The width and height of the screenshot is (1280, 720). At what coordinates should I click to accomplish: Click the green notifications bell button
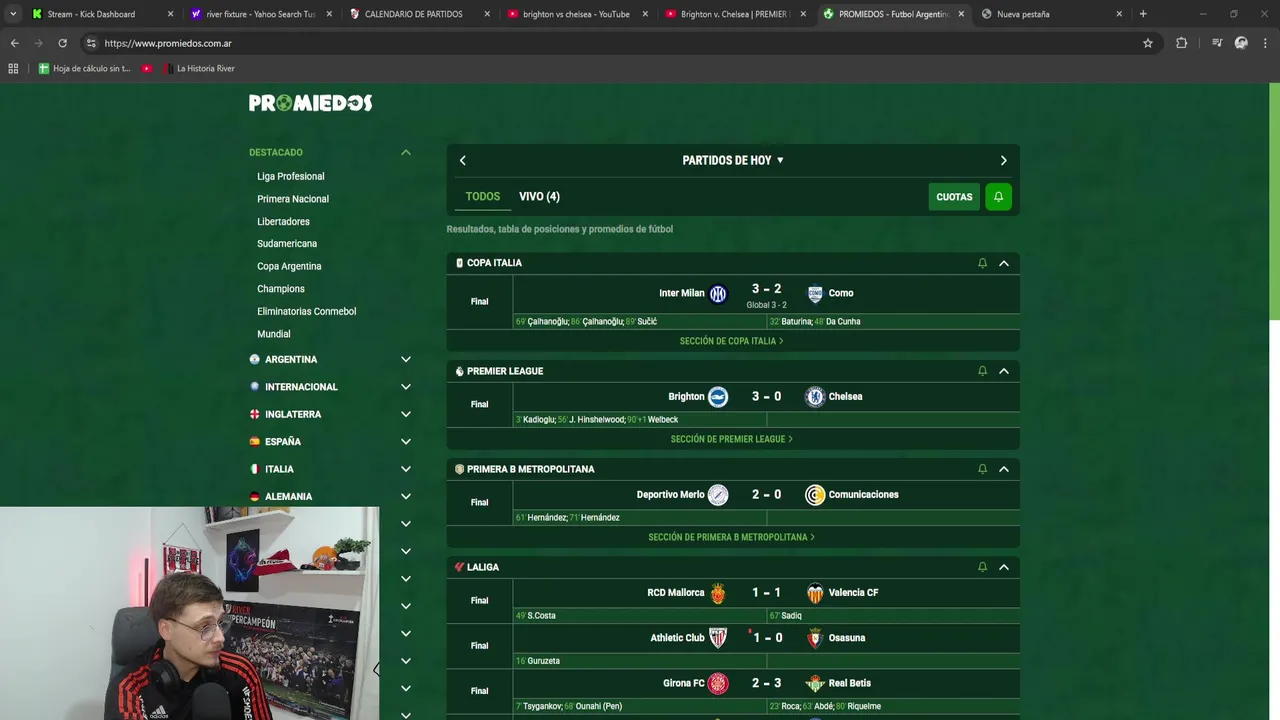pyautogui.click(x=998, y=197)
